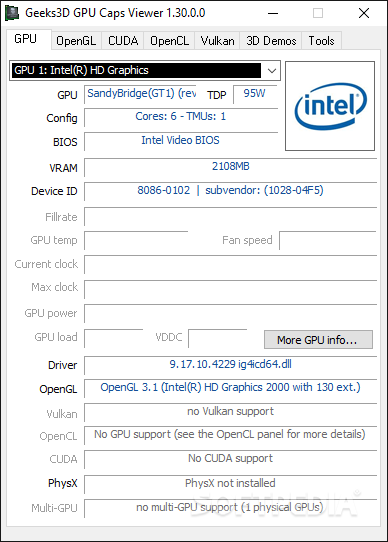This screenshot has width=388, height=542.
Task: Minimize the GPU Caps Viewer window
Action: [x=273, y=13]
